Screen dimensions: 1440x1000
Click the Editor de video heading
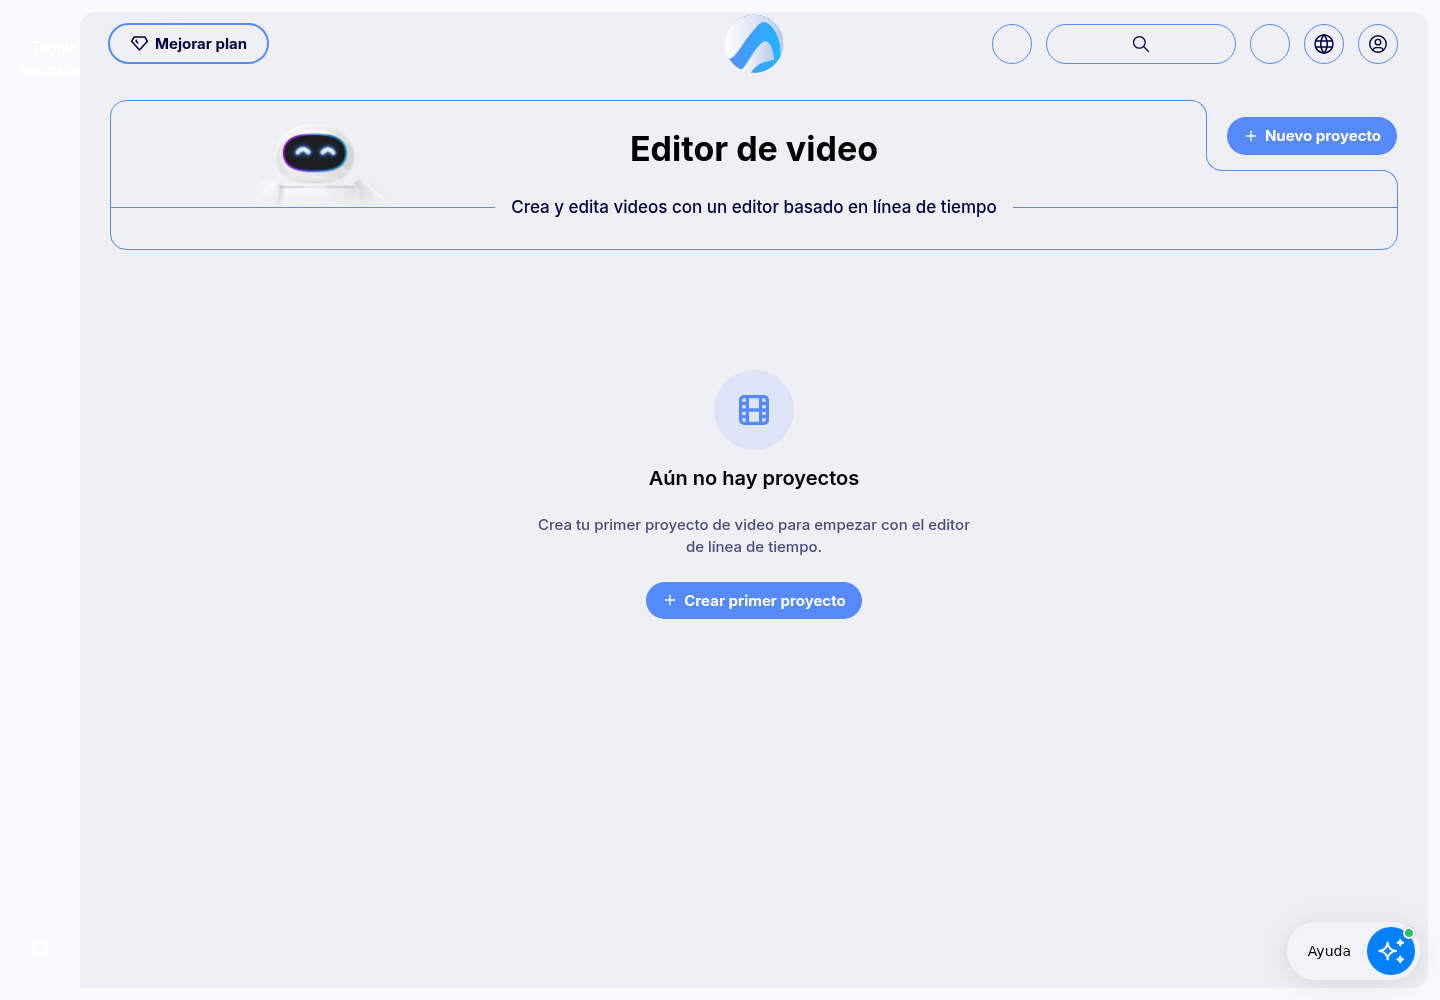tap(754, 149)
